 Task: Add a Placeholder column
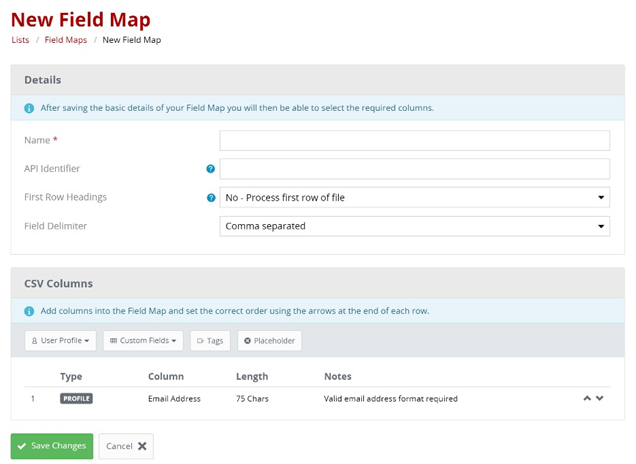pyautogui.click(x=269, y=341)
